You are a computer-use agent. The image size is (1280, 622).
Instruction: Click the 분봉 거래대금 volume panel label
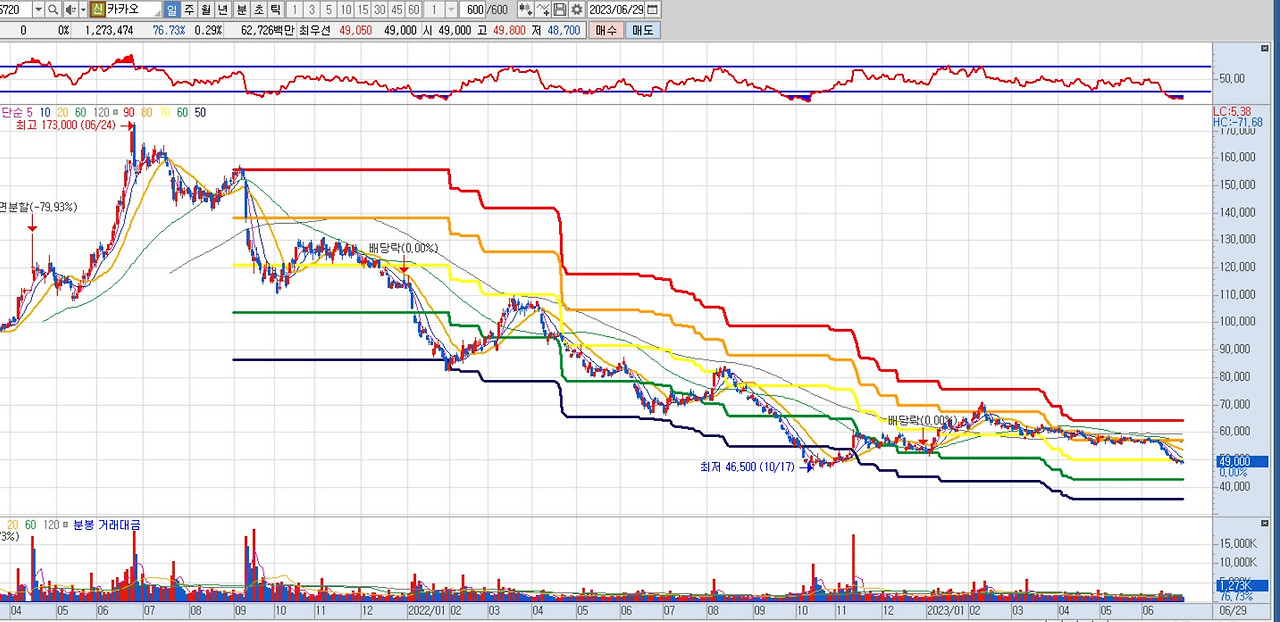107,524
